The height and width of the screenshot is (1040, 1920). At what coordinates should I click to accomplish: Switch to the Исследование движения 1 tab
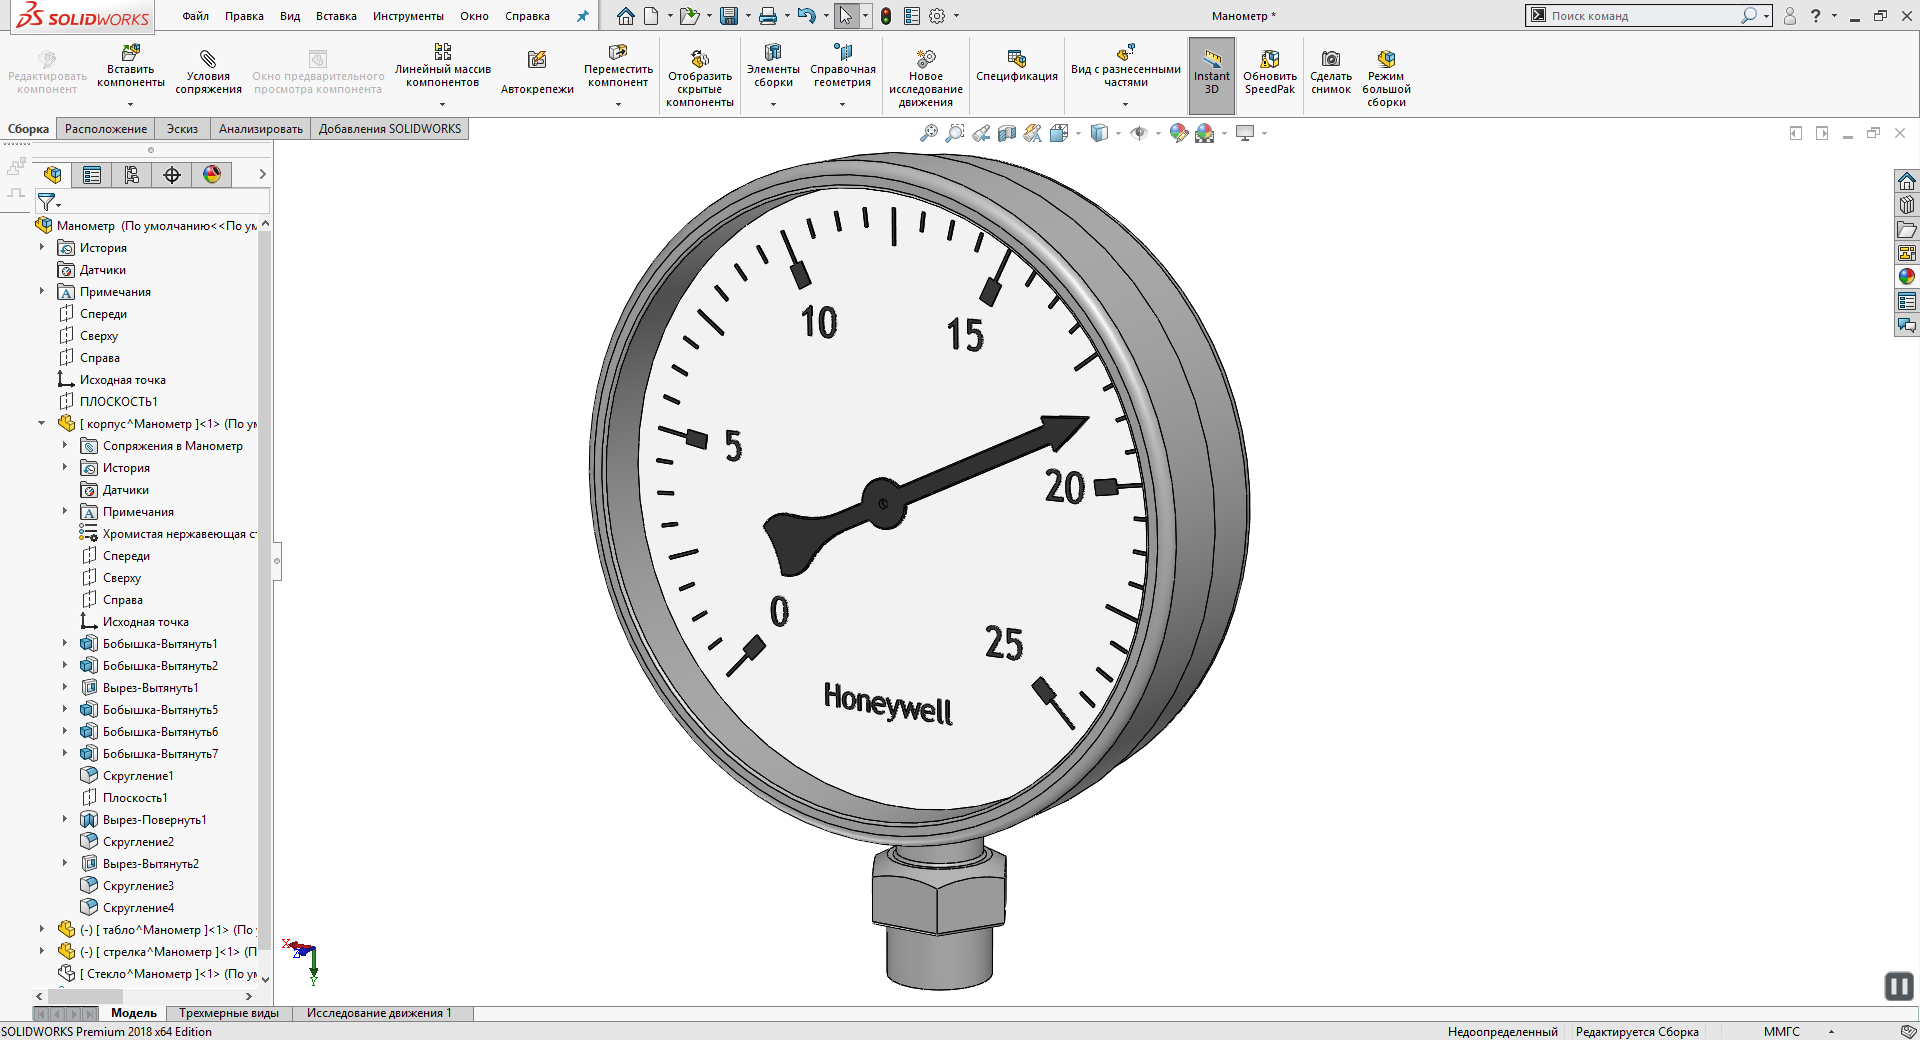click(x=379, y=1013)
